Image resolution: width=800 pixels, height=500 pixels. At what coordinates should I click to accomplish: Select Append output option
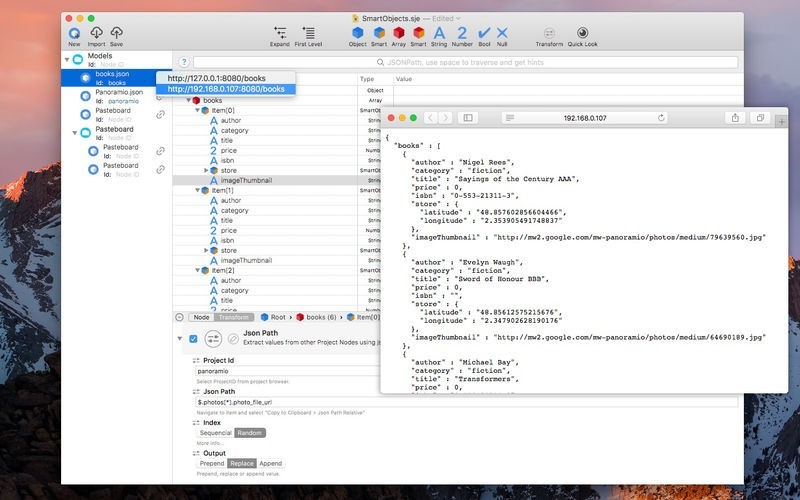tap(270, 464)
